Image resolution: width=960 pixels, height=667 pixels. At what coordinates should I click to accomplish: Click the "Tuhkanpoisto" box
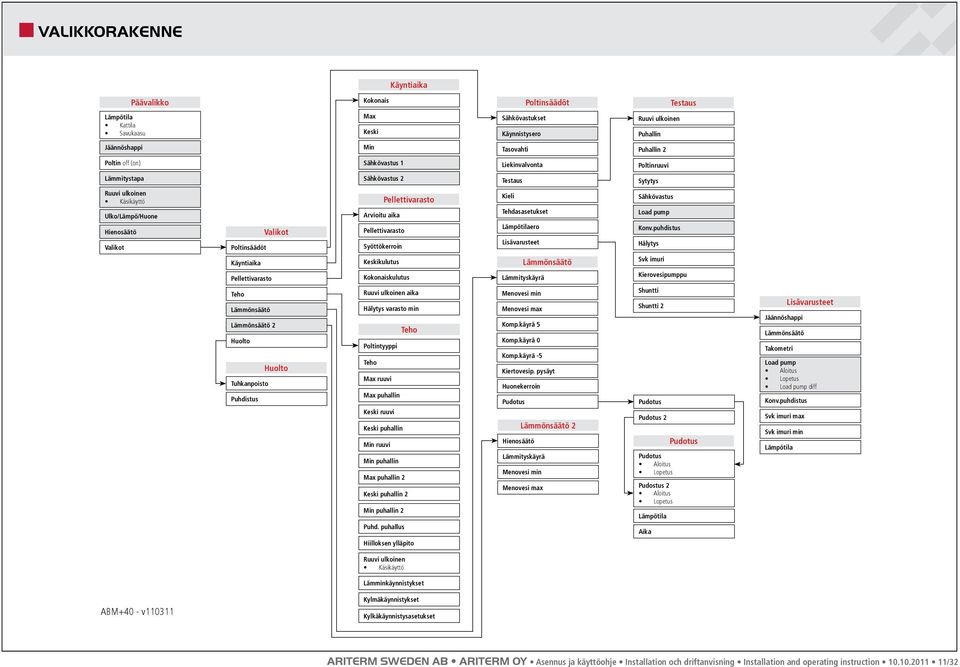277,383
